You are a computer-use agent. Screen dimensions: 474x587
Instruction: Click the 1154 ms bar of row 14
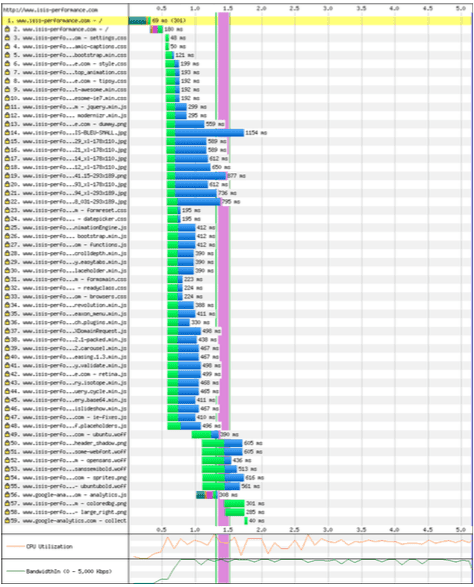[205, 133]
